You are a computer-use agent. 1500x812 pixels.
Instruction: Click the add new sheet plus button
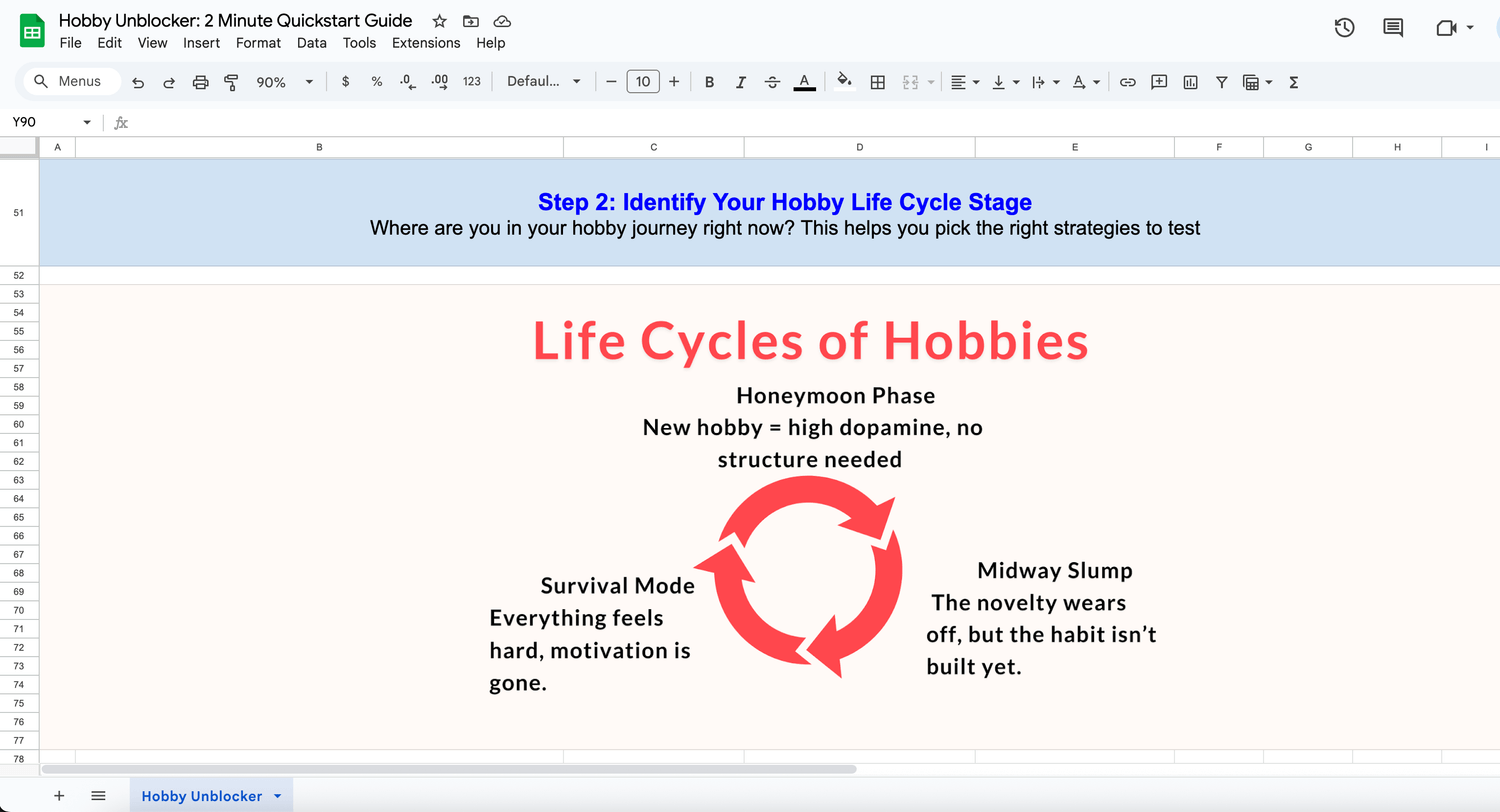click(59, 796)
